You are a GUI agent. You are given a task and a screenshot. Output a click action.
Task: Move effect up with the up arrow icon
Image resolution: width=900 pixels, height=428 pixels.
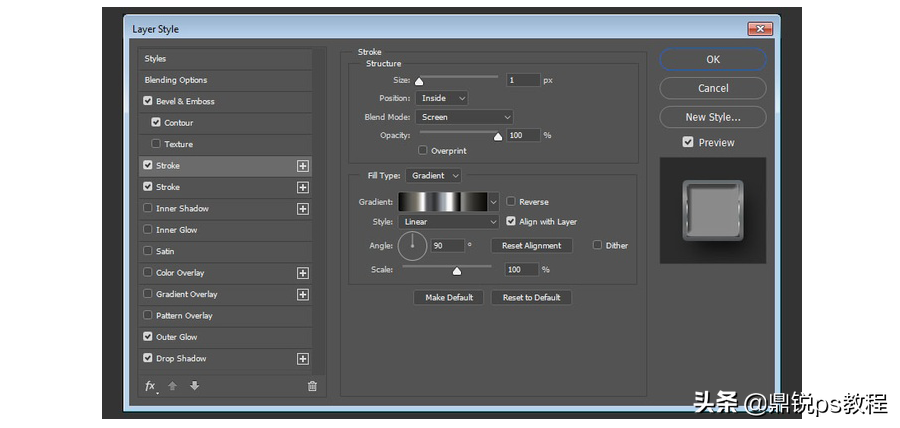(x=172, y=386)
